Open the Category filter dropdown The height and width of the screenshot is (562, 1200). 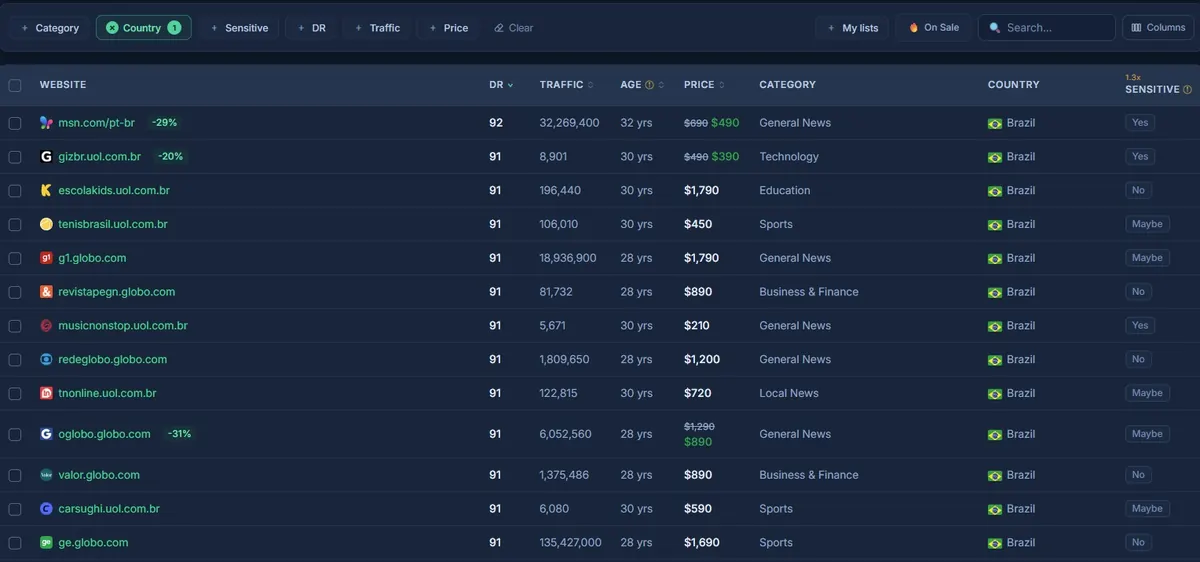(50, 28)
